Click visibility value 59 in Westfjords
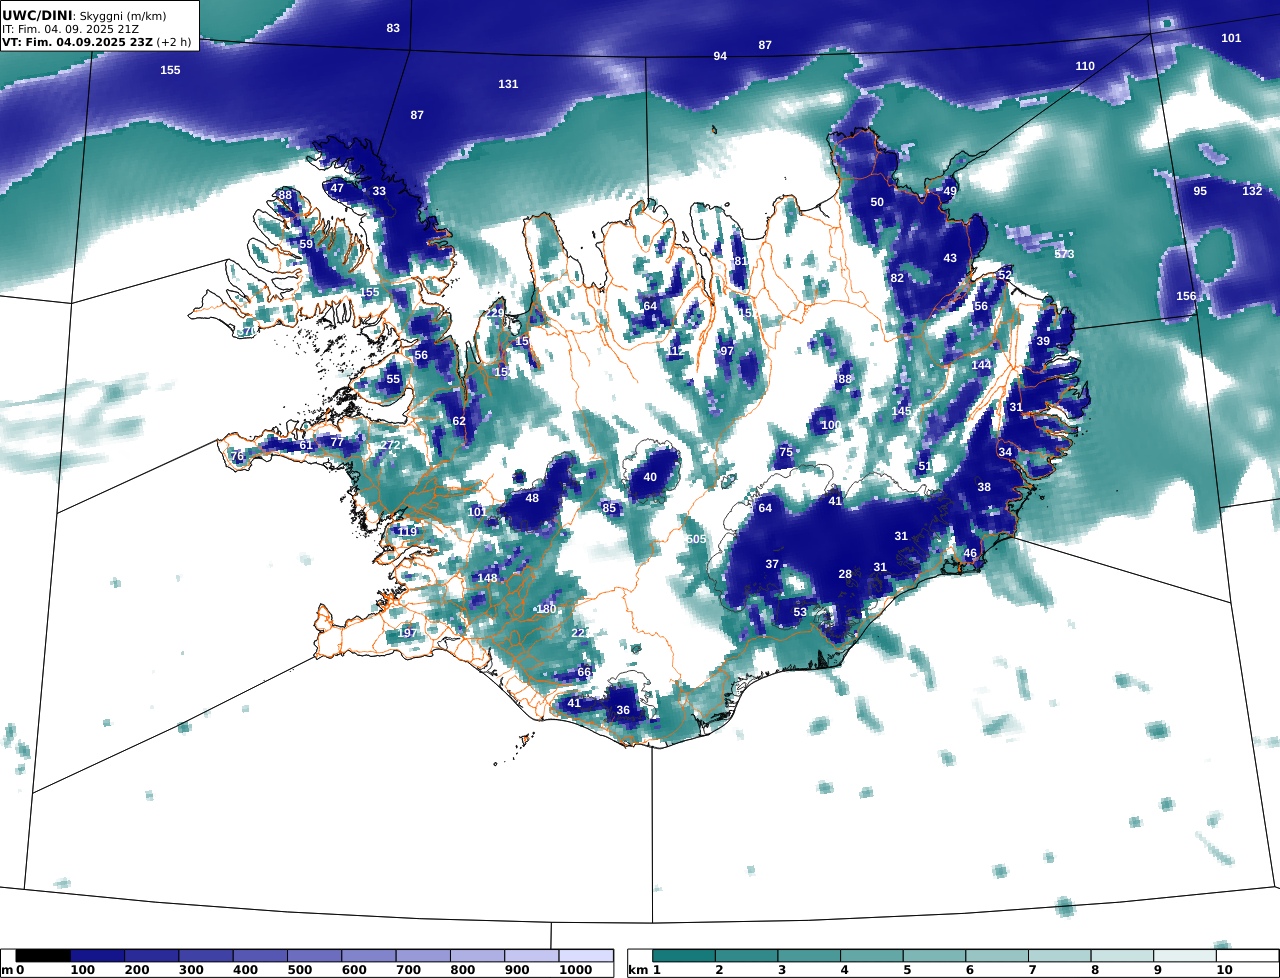The height and width of the screenshot is (978, 1280). coord(306,244)
